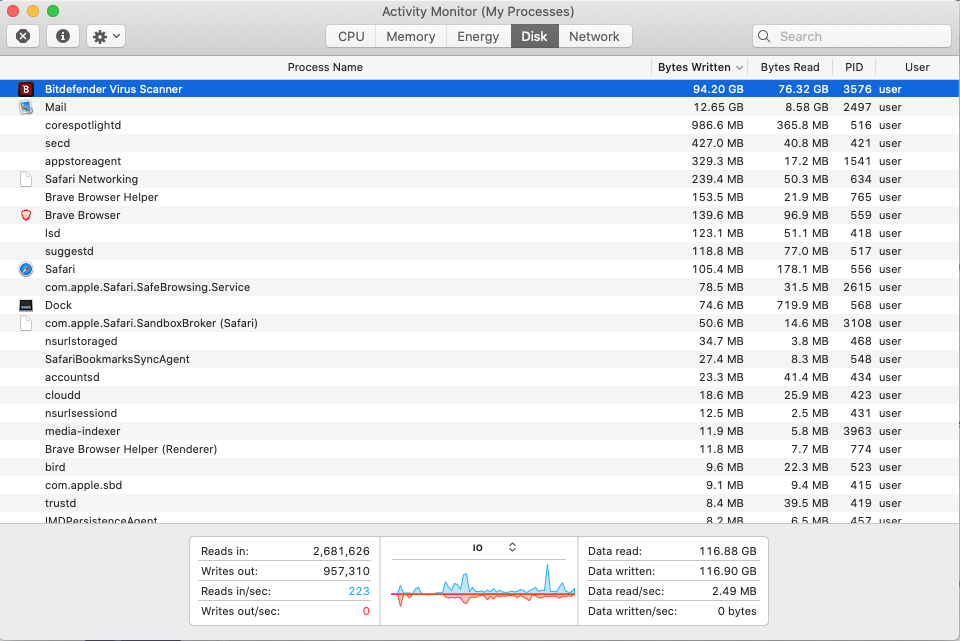The image size is (960, 641).
Task: Switch graph type with IO stepper
Action: pyautogui.click(x=512, y=547)
